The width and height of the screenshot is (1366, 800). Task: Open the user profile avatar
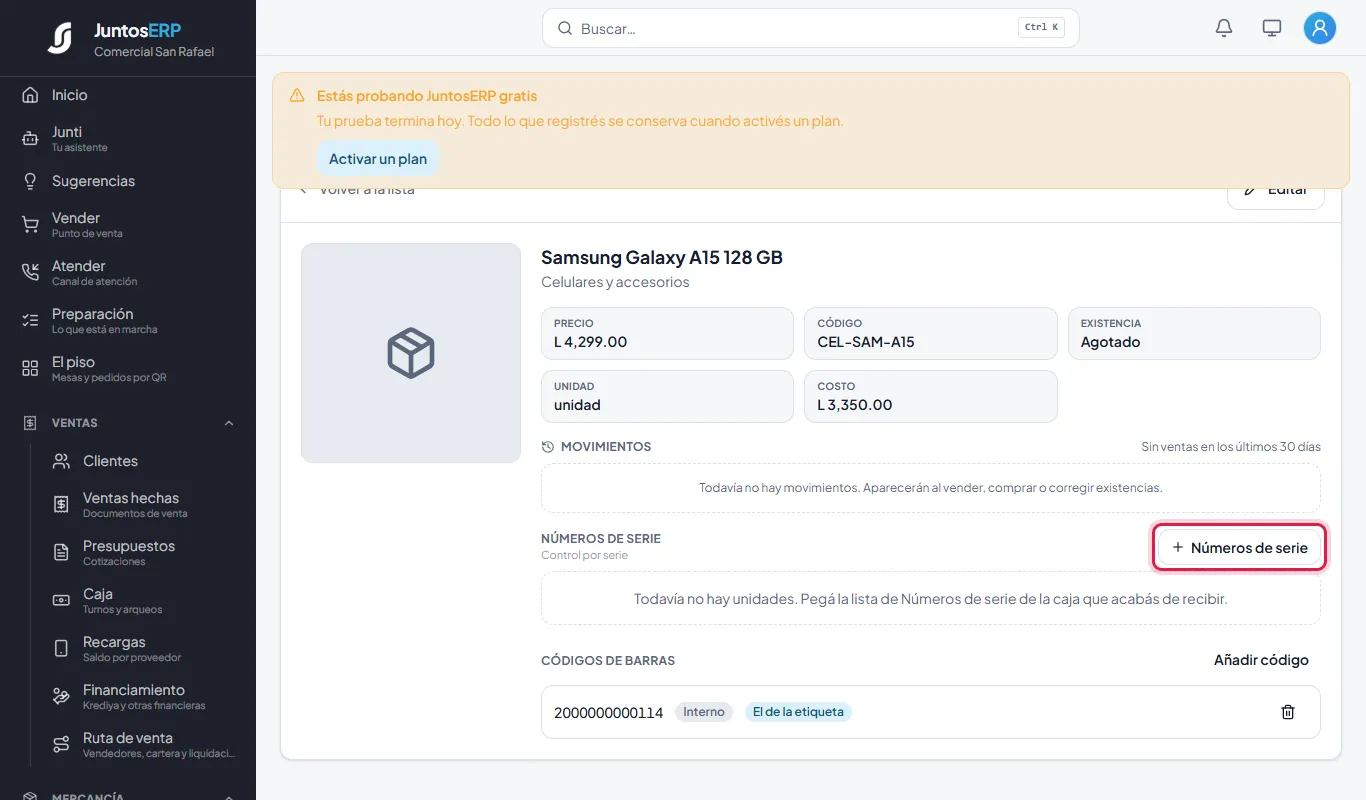(x=1320, y=28)
